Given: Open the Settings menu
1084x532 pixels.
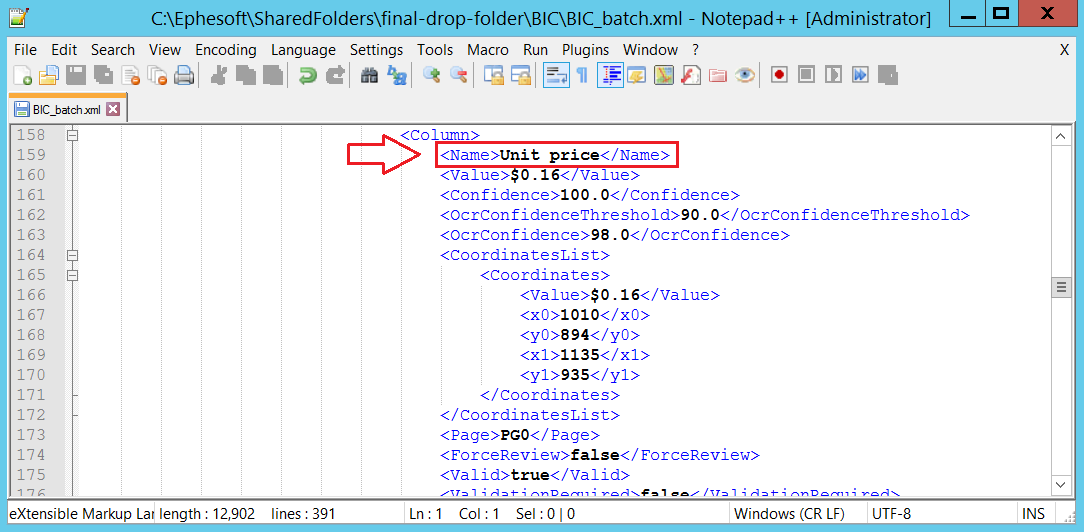Looking at the screenshot, I should 376,50.
